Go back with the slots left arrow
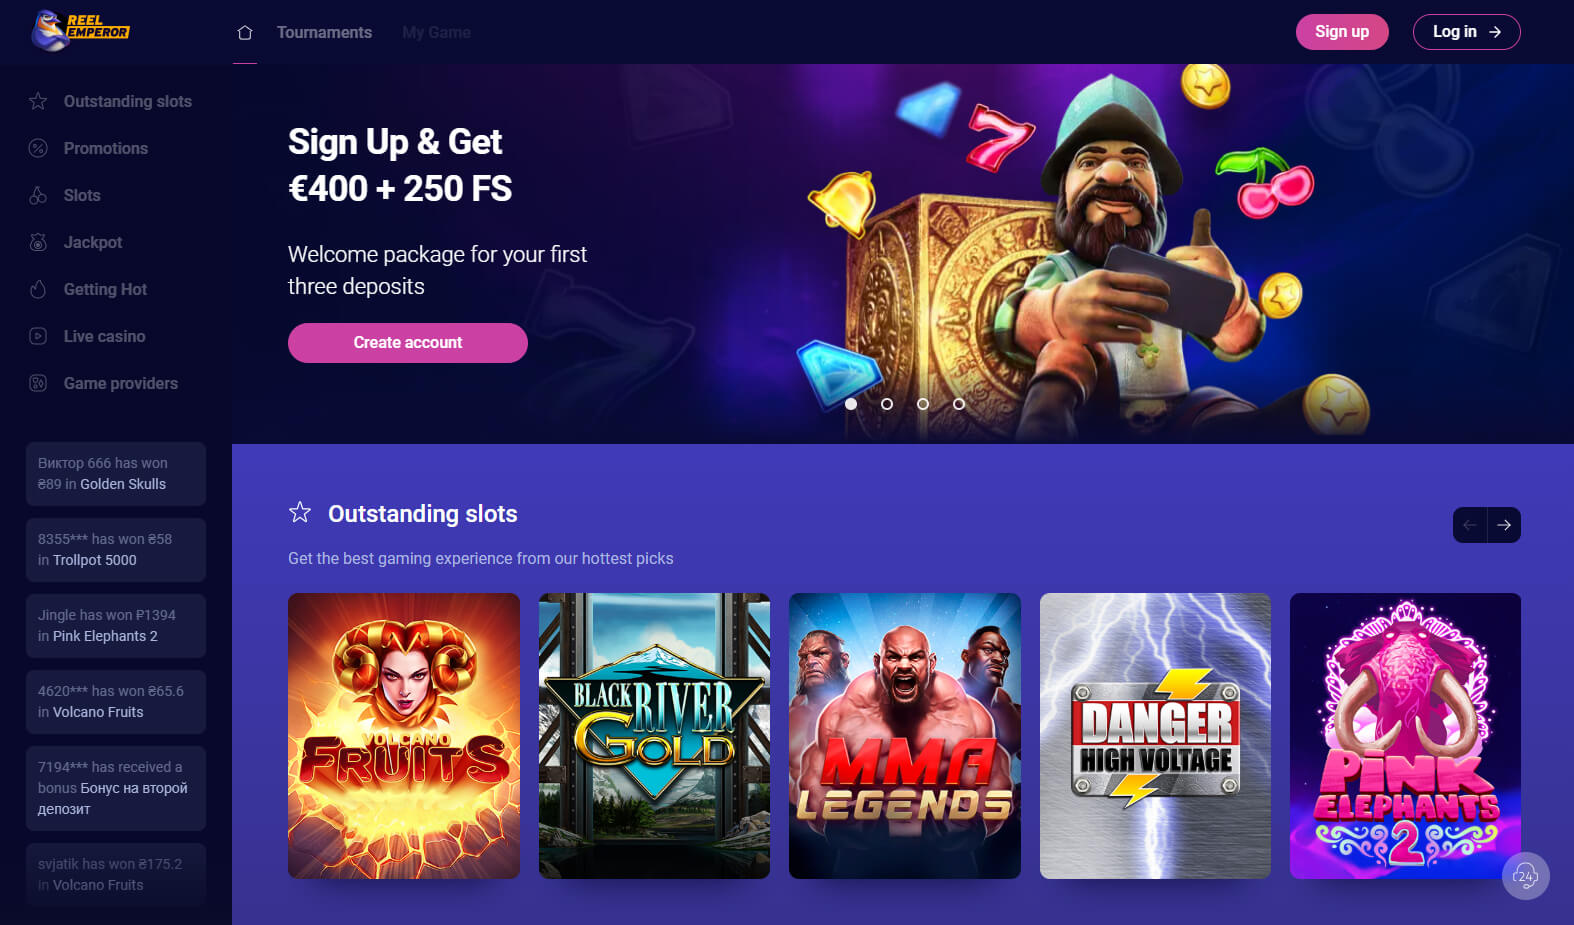 point(1470,525)
